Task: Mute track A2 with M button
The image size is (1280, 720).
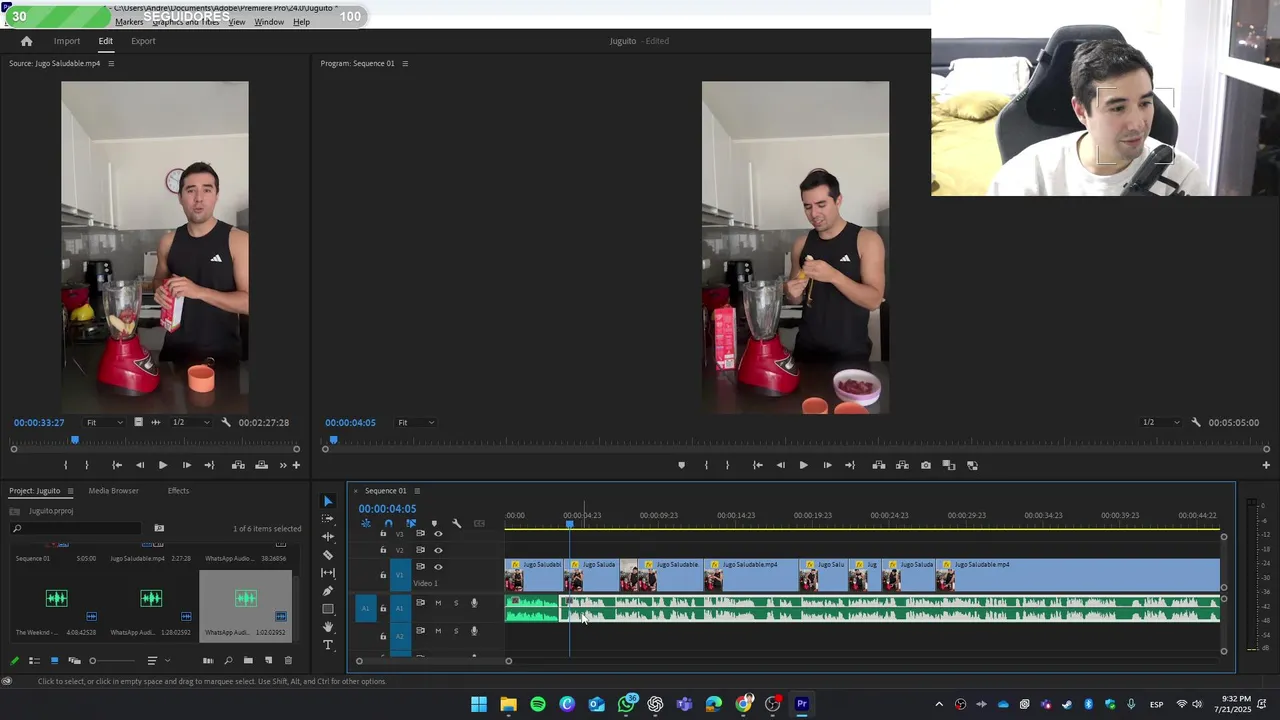Action: 438,631
